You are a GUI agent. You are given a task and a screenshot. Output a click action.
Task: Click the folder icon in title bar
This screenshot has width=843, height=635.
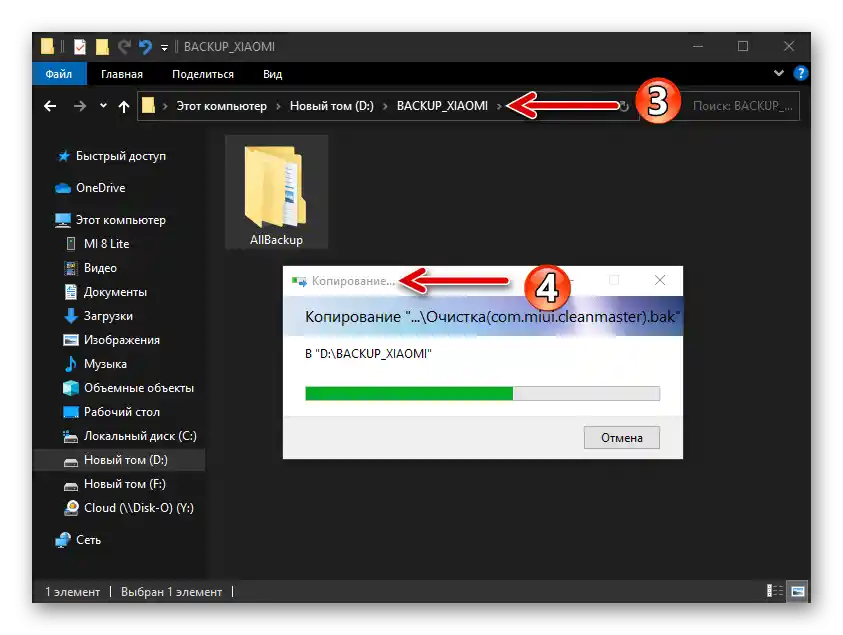pyautogui.click(x=47, y=47)
